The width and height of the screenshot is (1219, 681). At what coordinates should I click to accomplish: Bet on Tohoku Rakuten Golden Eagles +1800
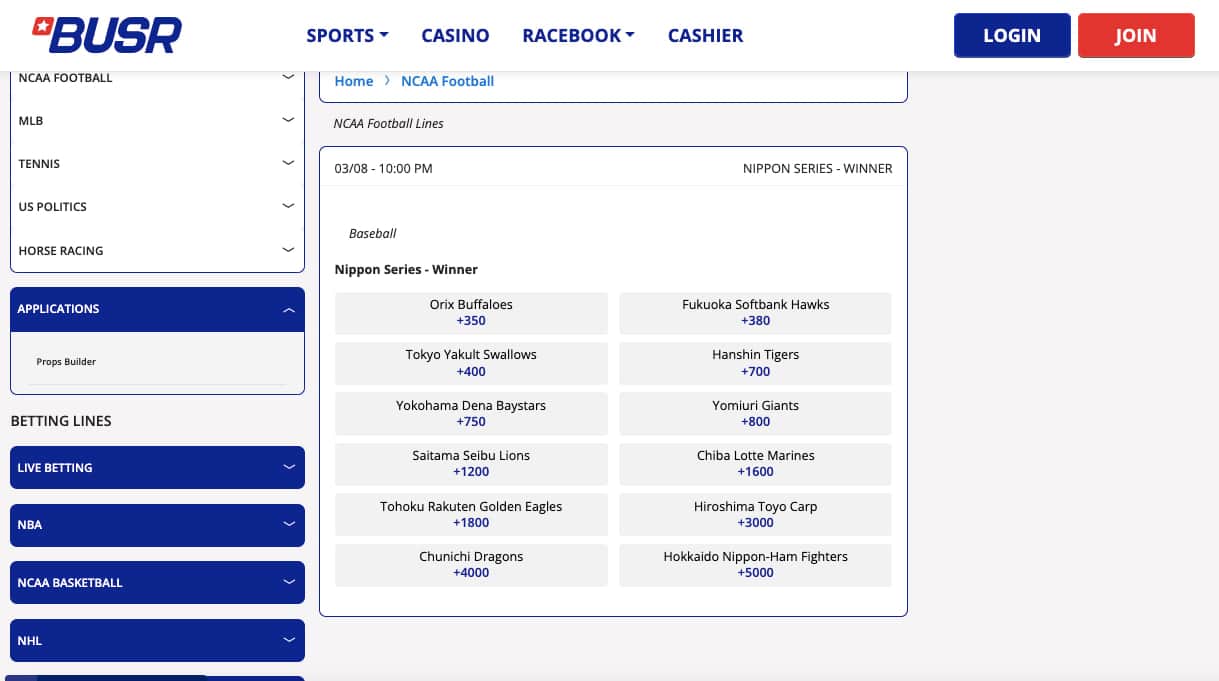coord(471,514)
